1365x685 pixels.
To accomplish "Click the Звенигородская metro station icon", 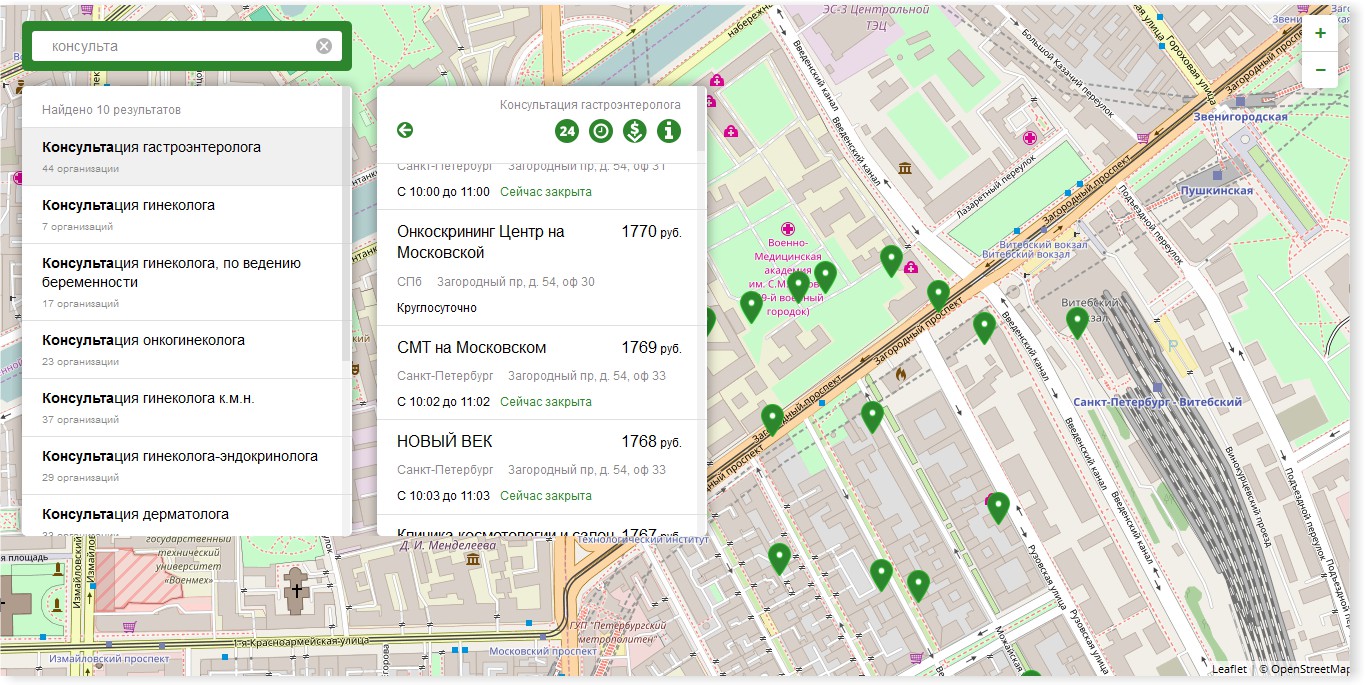I will [x=1241, y=102].
